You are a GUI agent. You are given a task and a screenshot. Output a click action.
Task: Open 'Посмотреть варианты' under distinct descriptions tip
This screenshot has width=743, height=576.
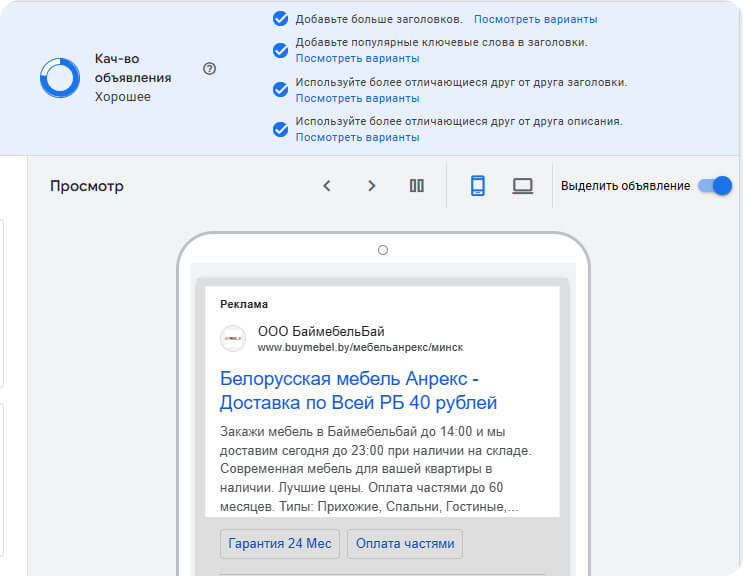357,137
